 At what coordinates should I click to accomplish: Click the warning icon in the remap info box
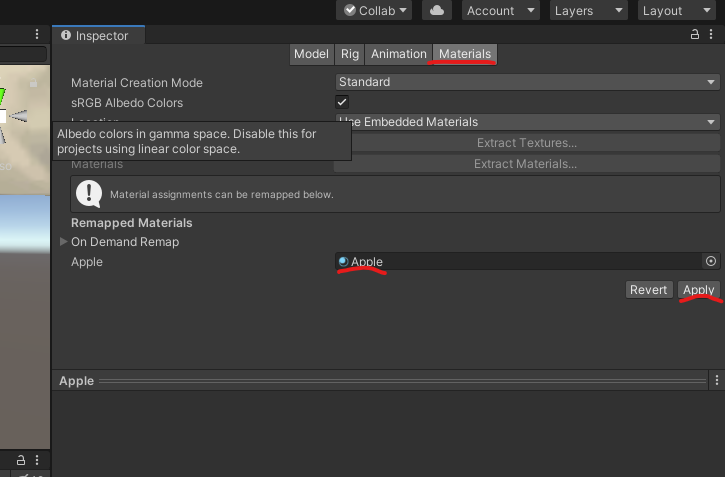click(89, 194)
